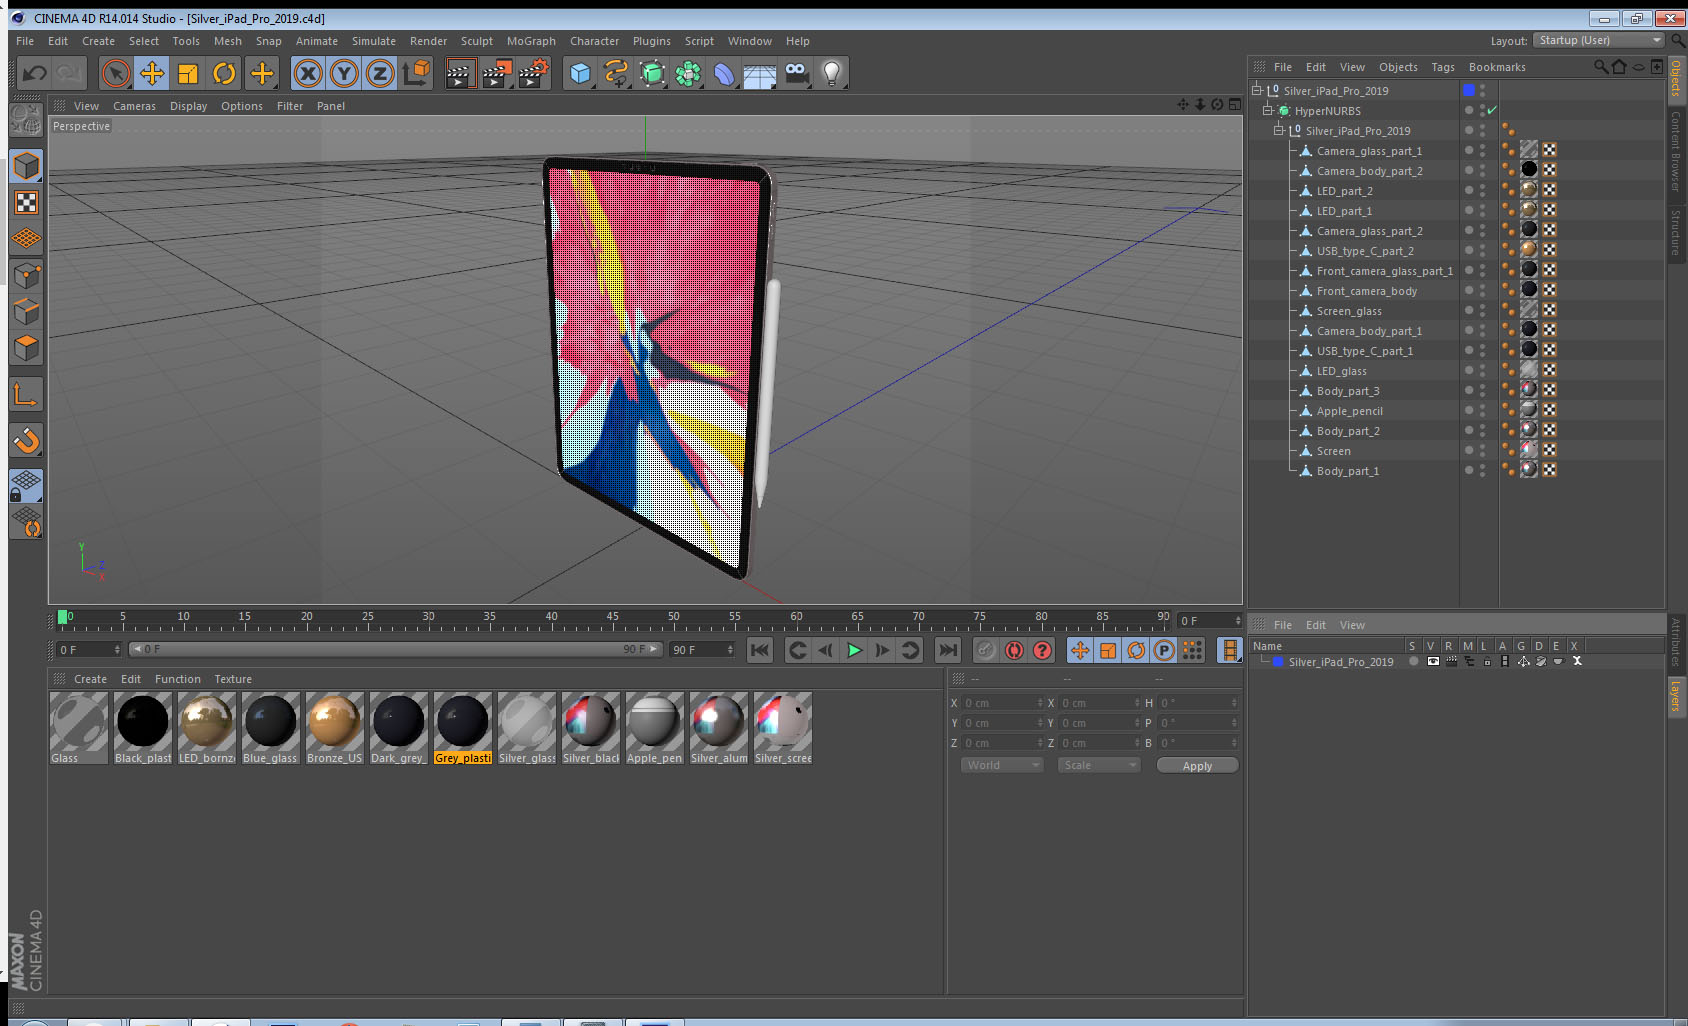This screenshot has width=1688, height=1026.
Task: Click the Undo arrow icon
Action: tap(35, 73)
